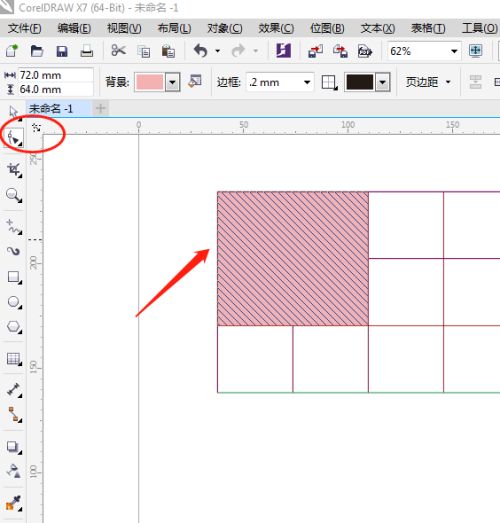
Task: Expand the border width .2 mm dropdown
Action: click(x=307, y=82)
